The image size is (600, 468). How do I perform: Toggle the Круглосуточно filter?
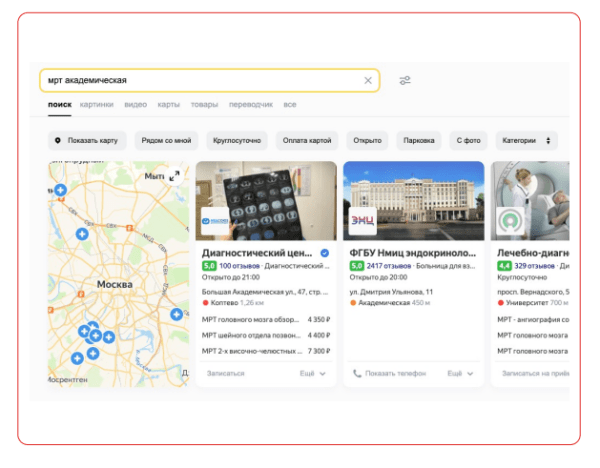click(237, 141)
